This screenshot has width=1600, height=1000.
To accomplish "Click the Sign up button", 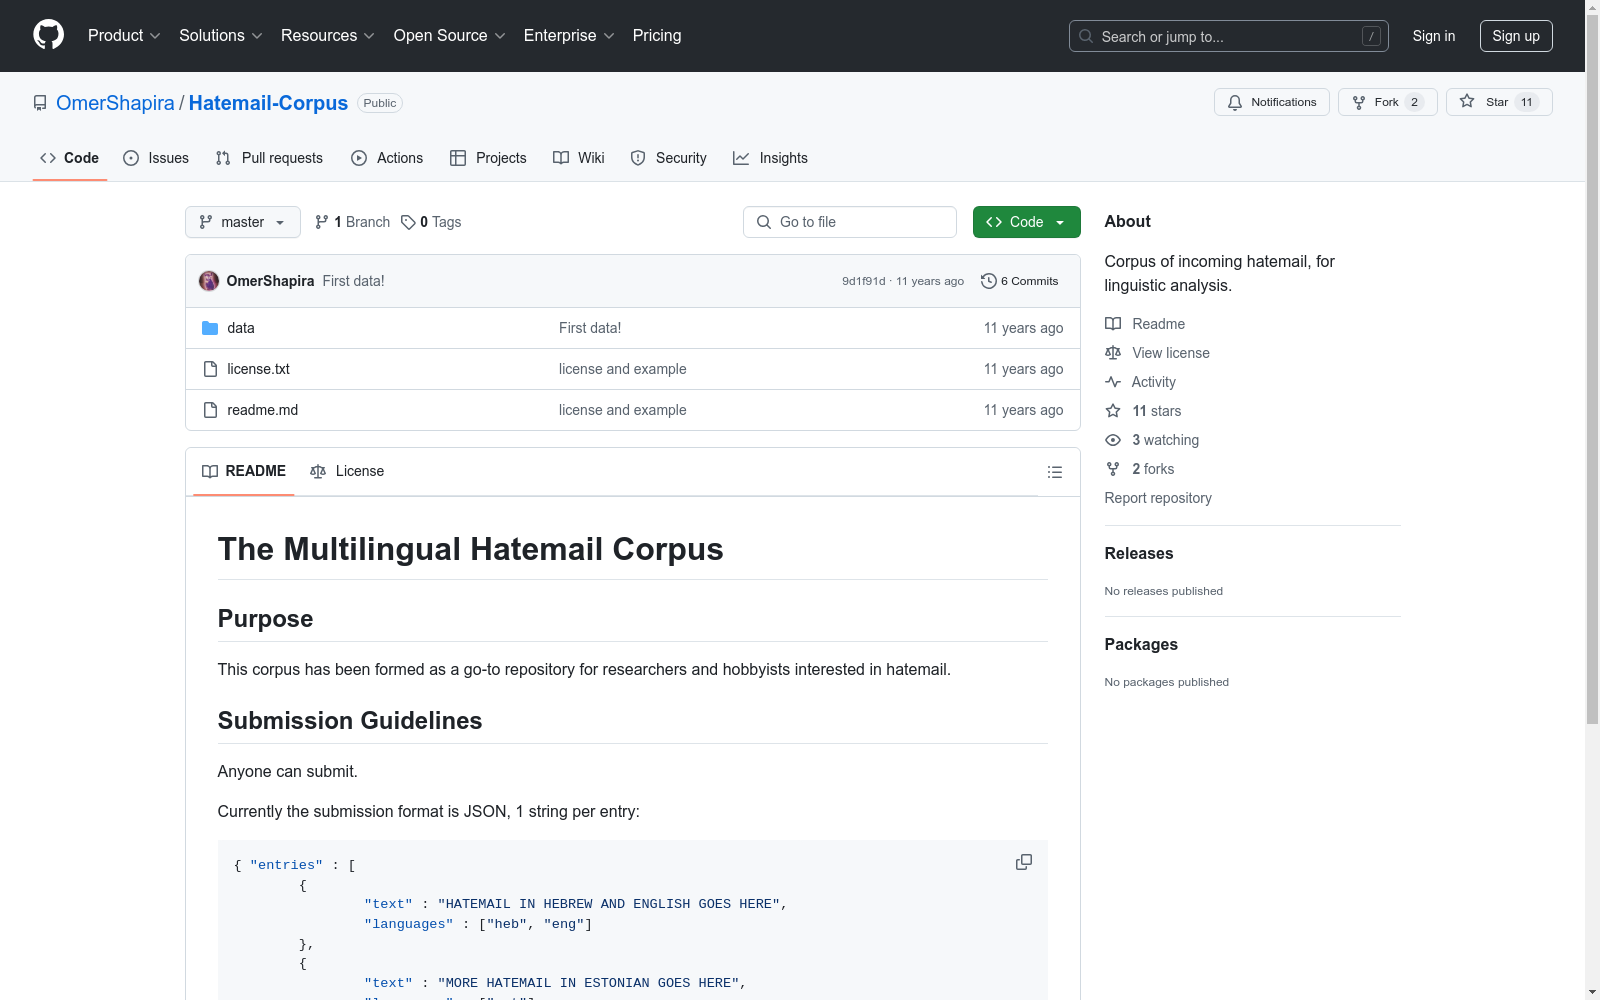I will pos(1516,36).
